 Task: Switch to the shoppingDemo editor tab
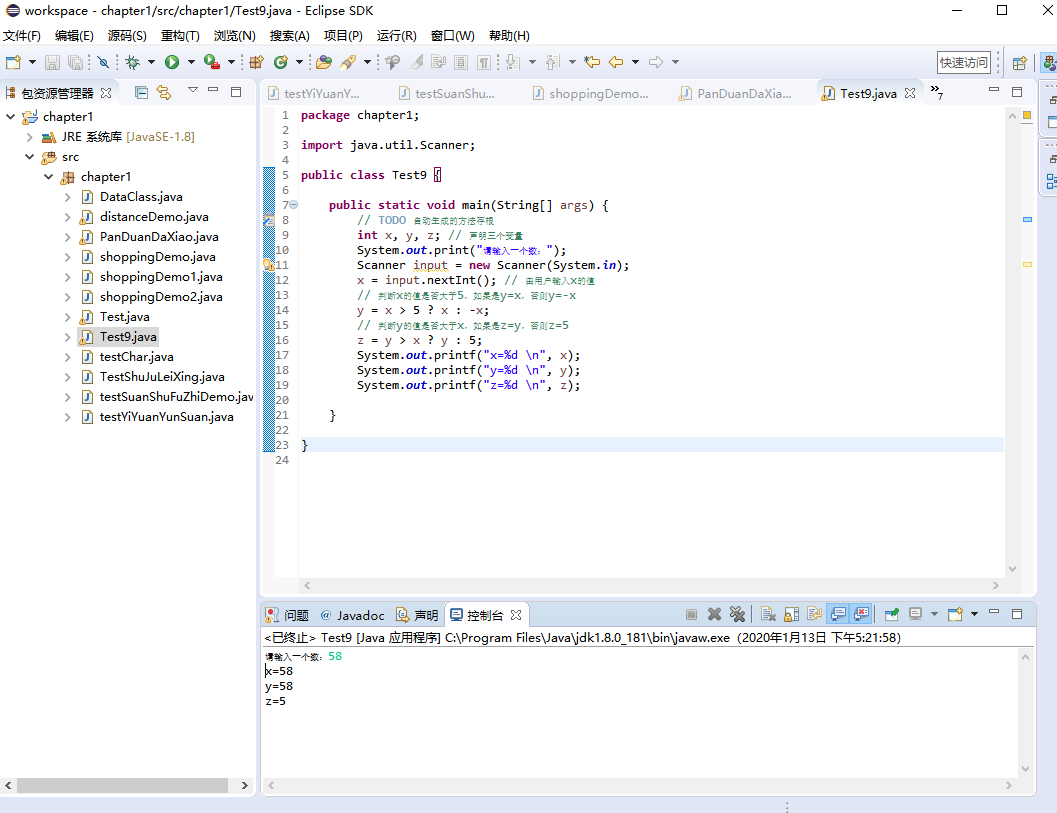coord(591,94)
